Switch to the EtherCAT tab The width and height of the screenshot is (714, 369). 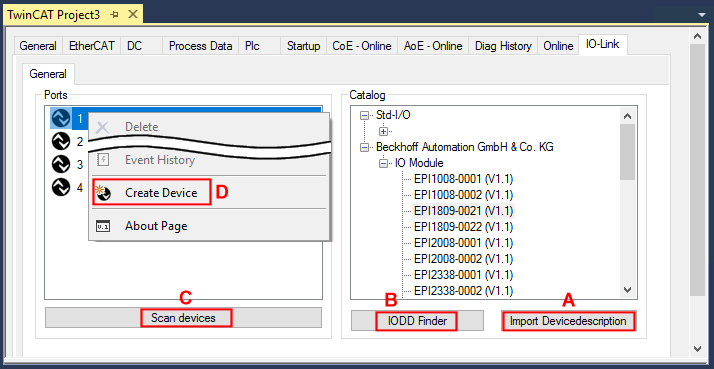click(92, 46)
